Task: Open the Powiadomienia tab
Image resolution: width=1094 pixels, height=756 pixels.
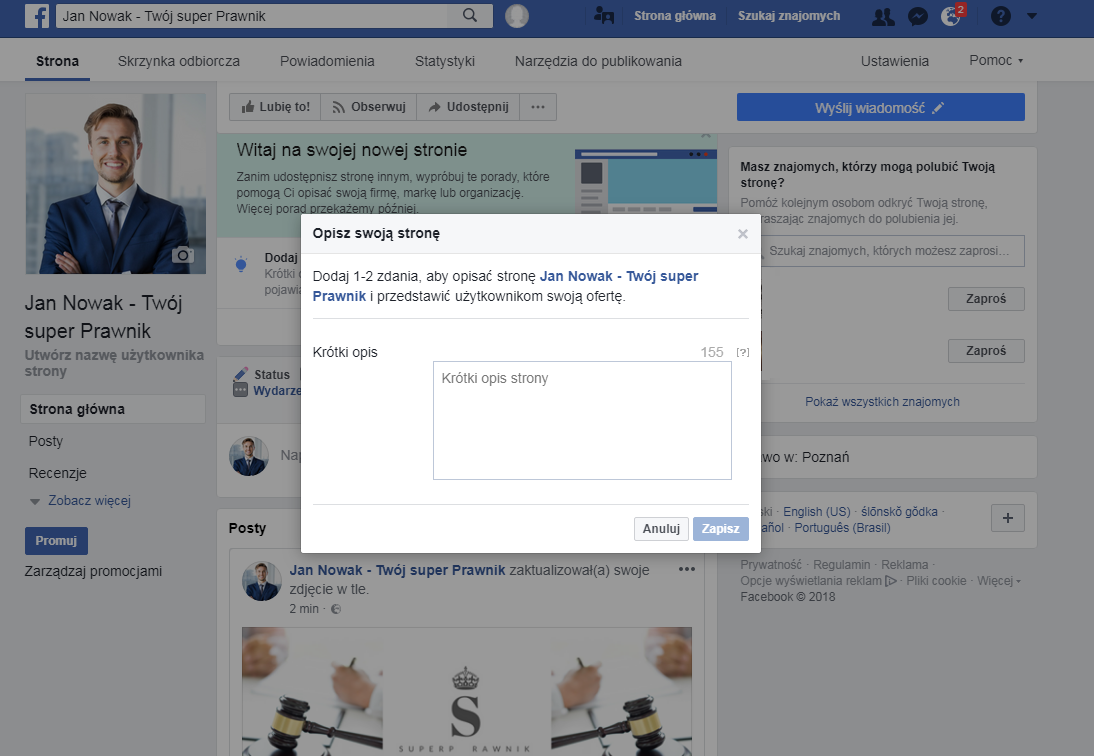Action: [x=327, y=61]
